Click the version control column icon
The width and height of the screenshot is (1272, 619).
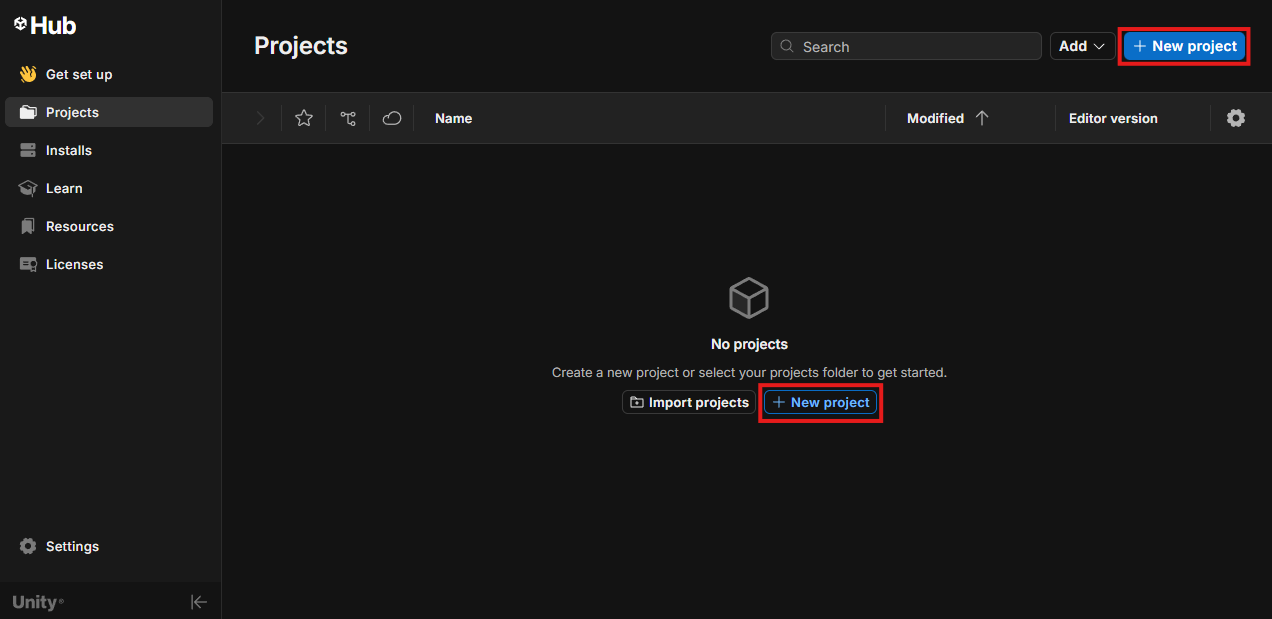(348, 118)
